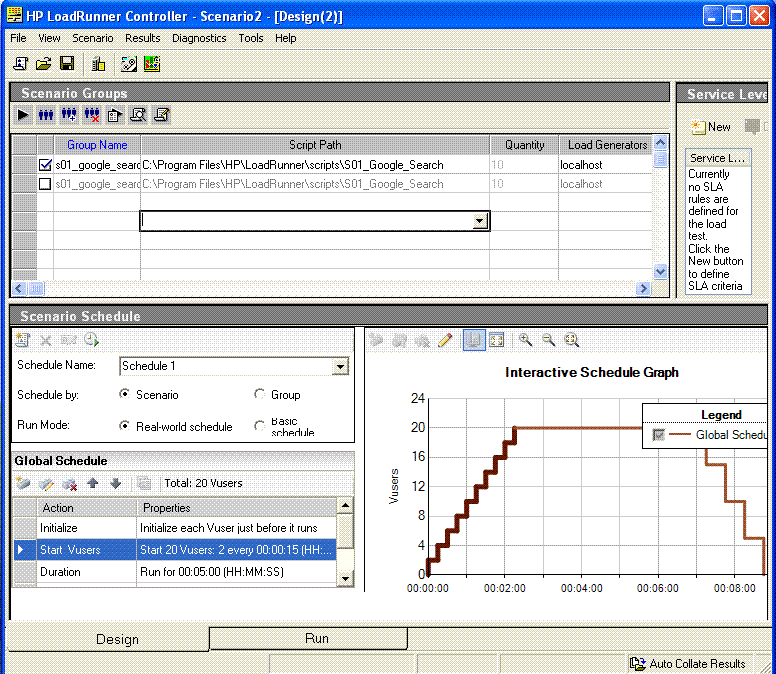Click the New SLA button
Image resolution: width=776 pixels, height=674 pixels.
pos(711,127)
